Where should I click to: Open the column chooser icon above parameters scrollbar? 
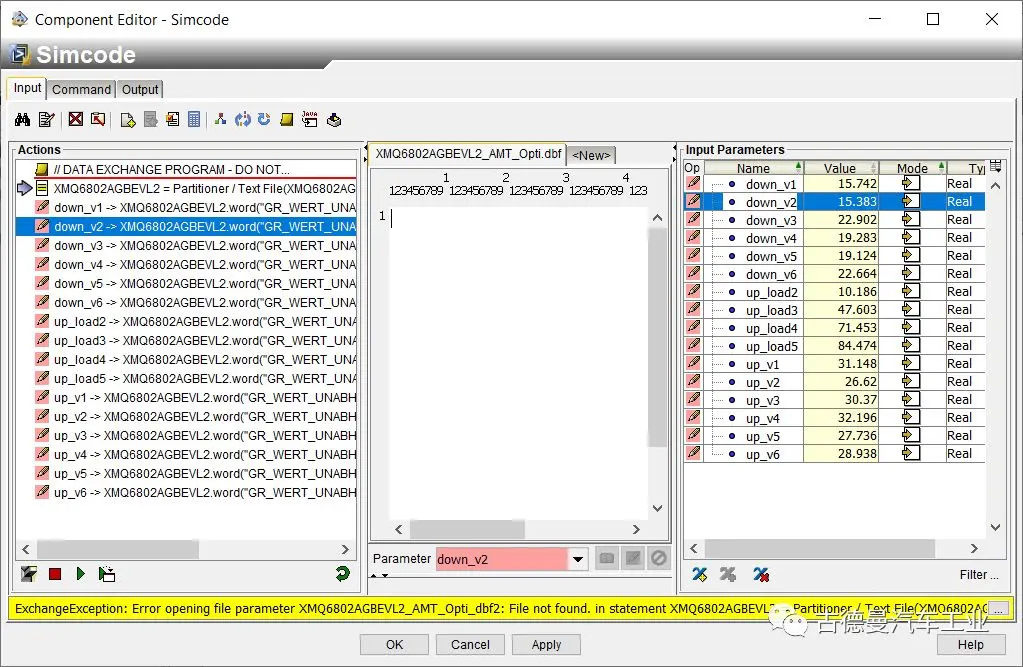tap(995, 166)
